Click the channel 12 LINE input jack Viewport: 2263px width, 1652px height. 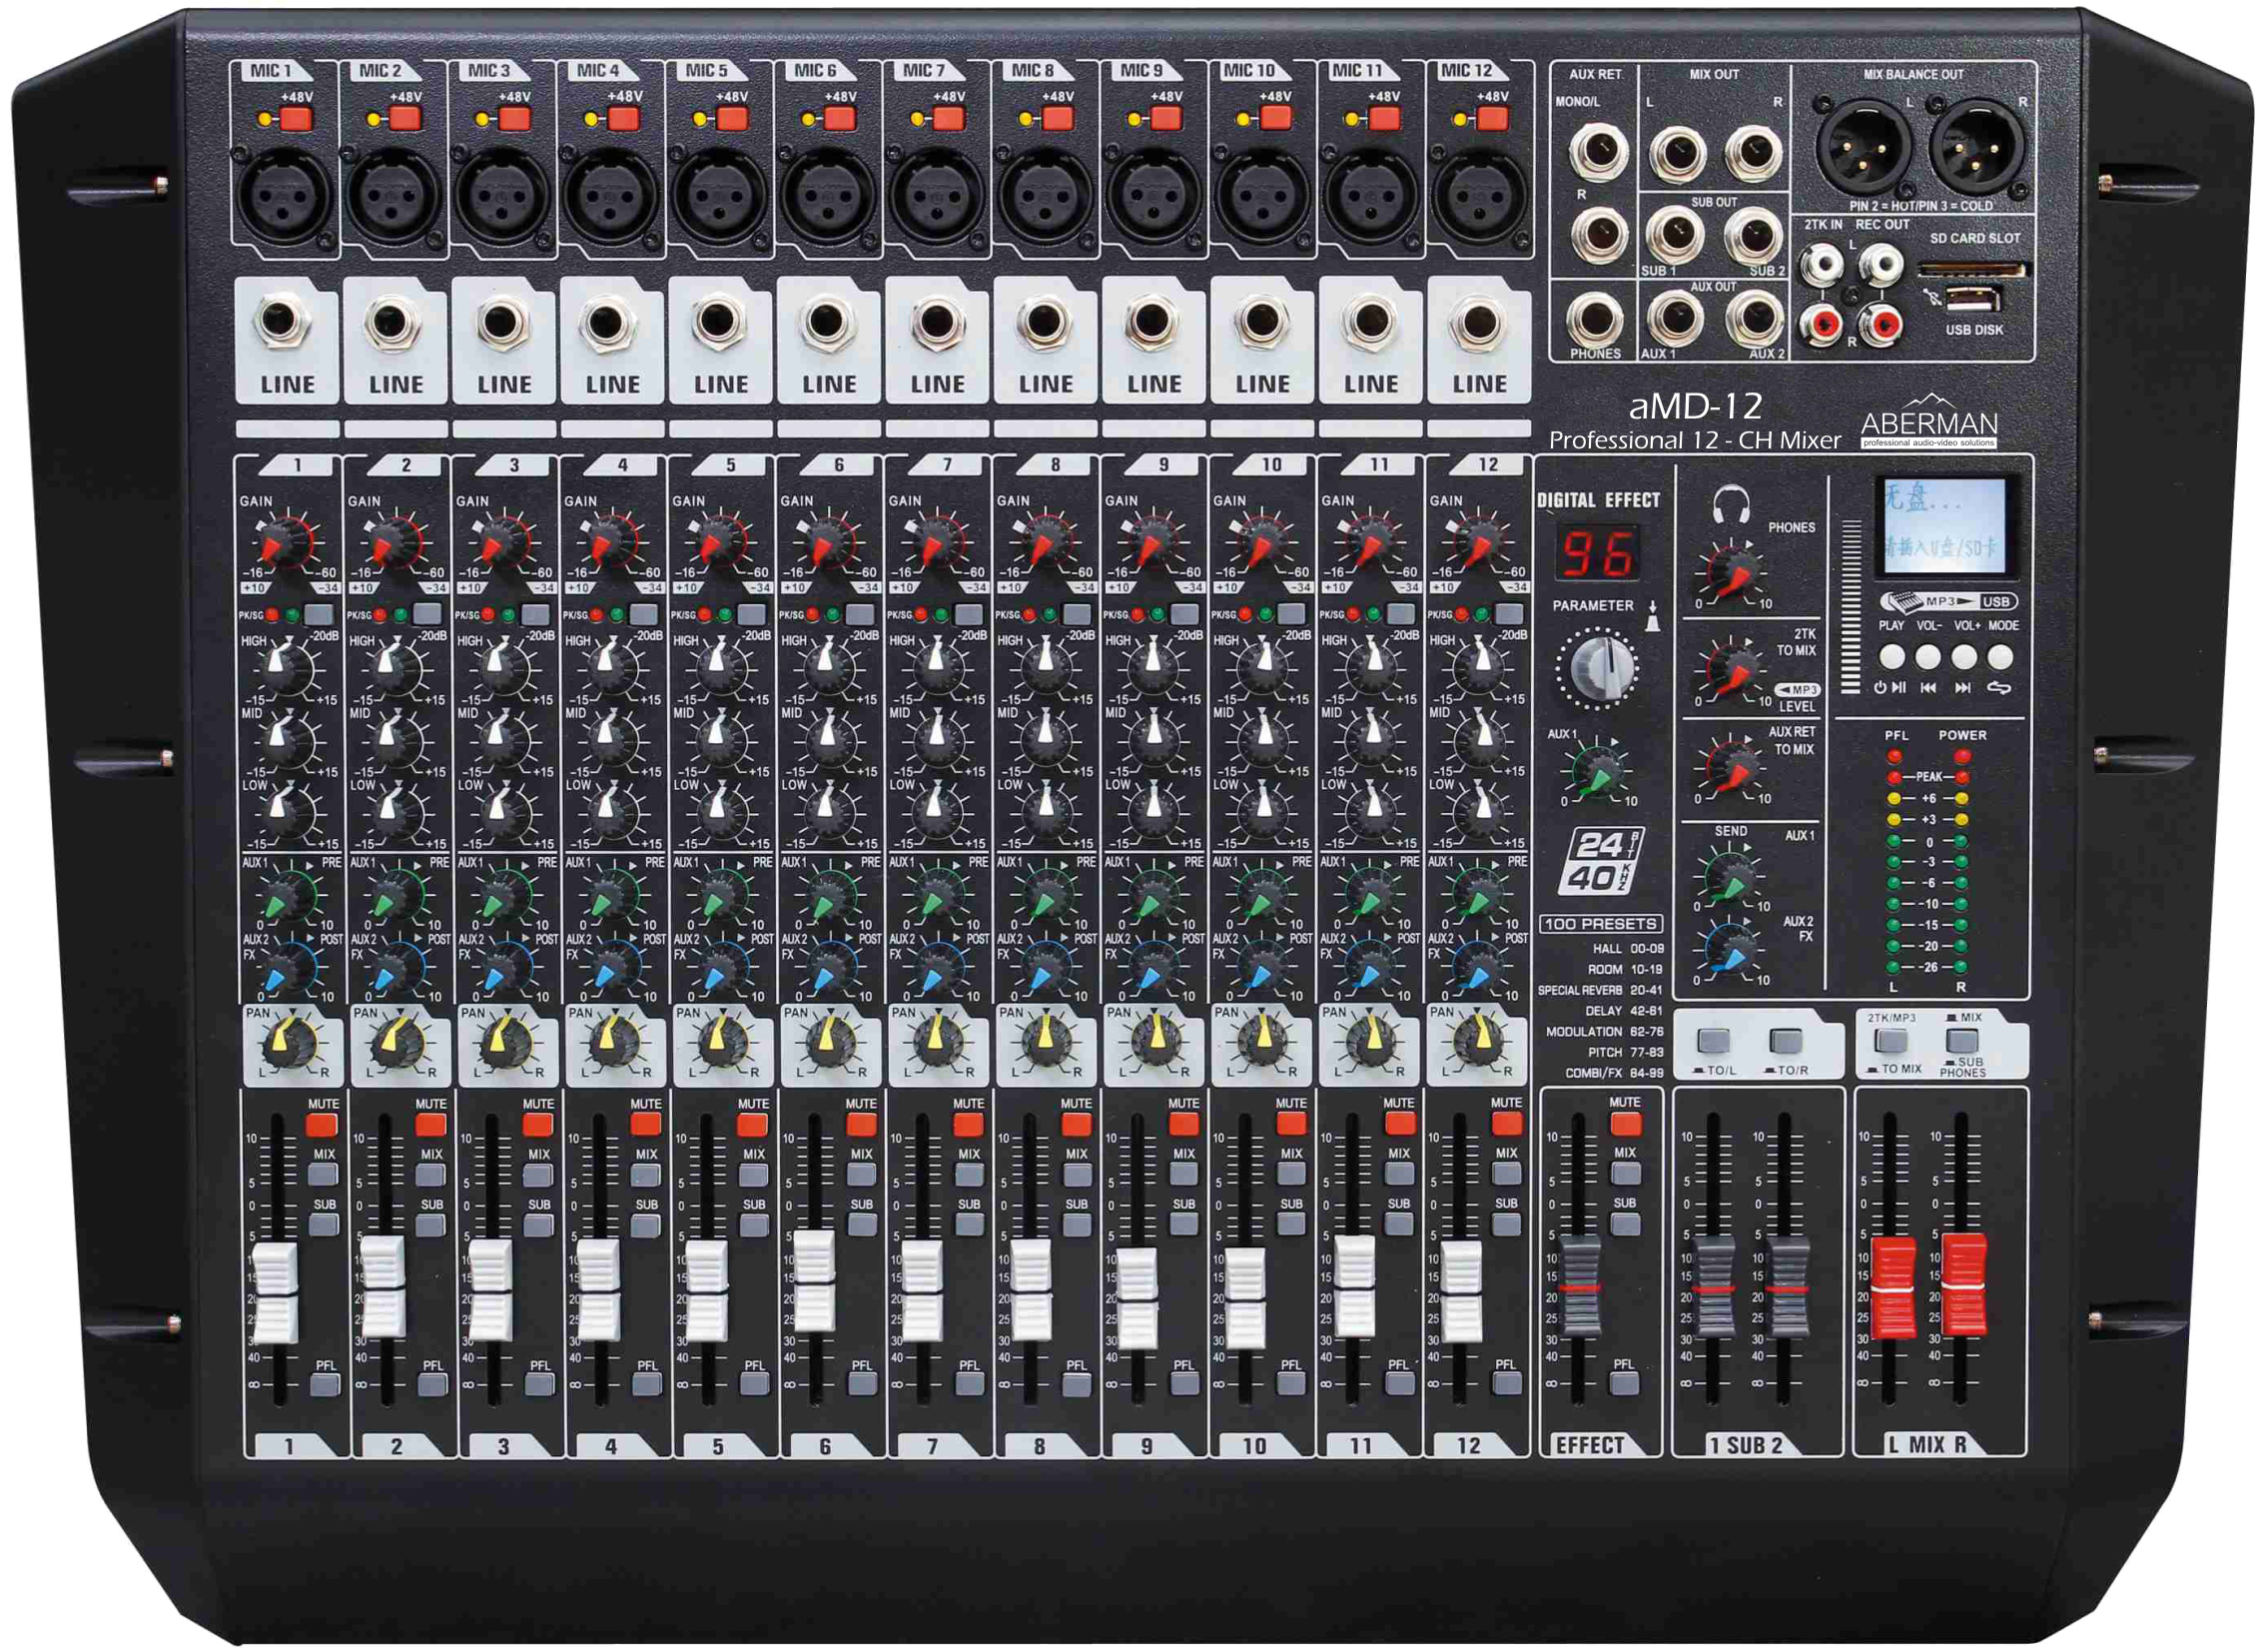(x=1478, y=322)
